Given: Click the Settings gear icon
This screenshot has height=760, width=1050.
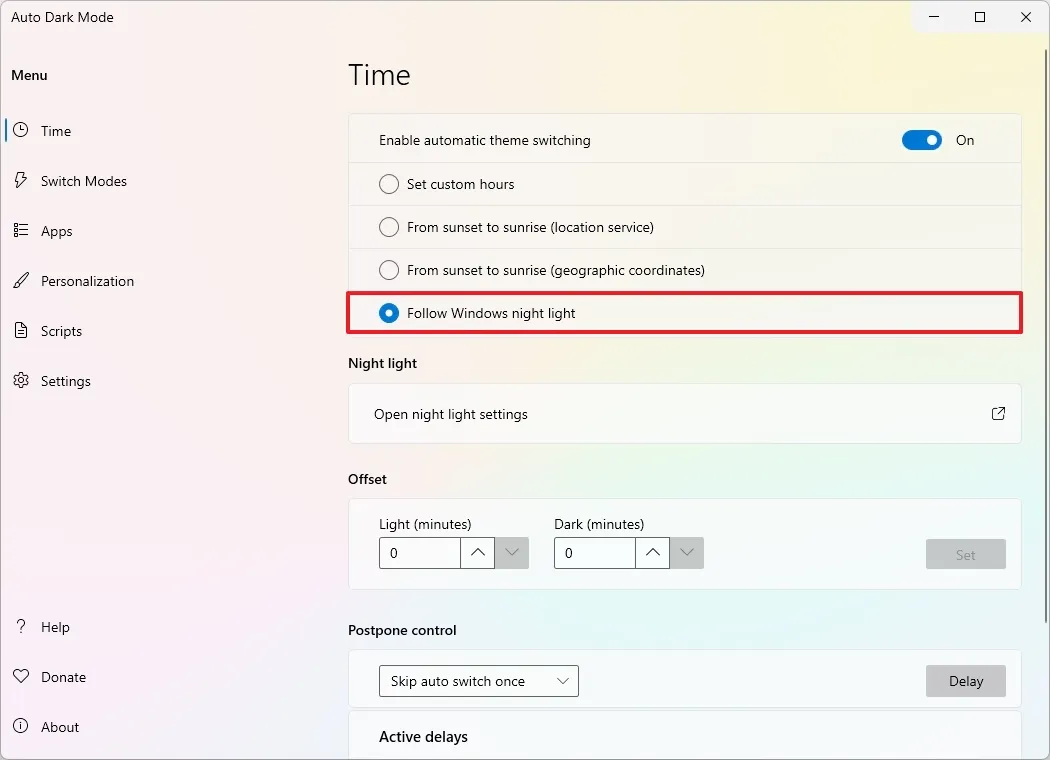Looking at the screenshot, I should point(20,380).
